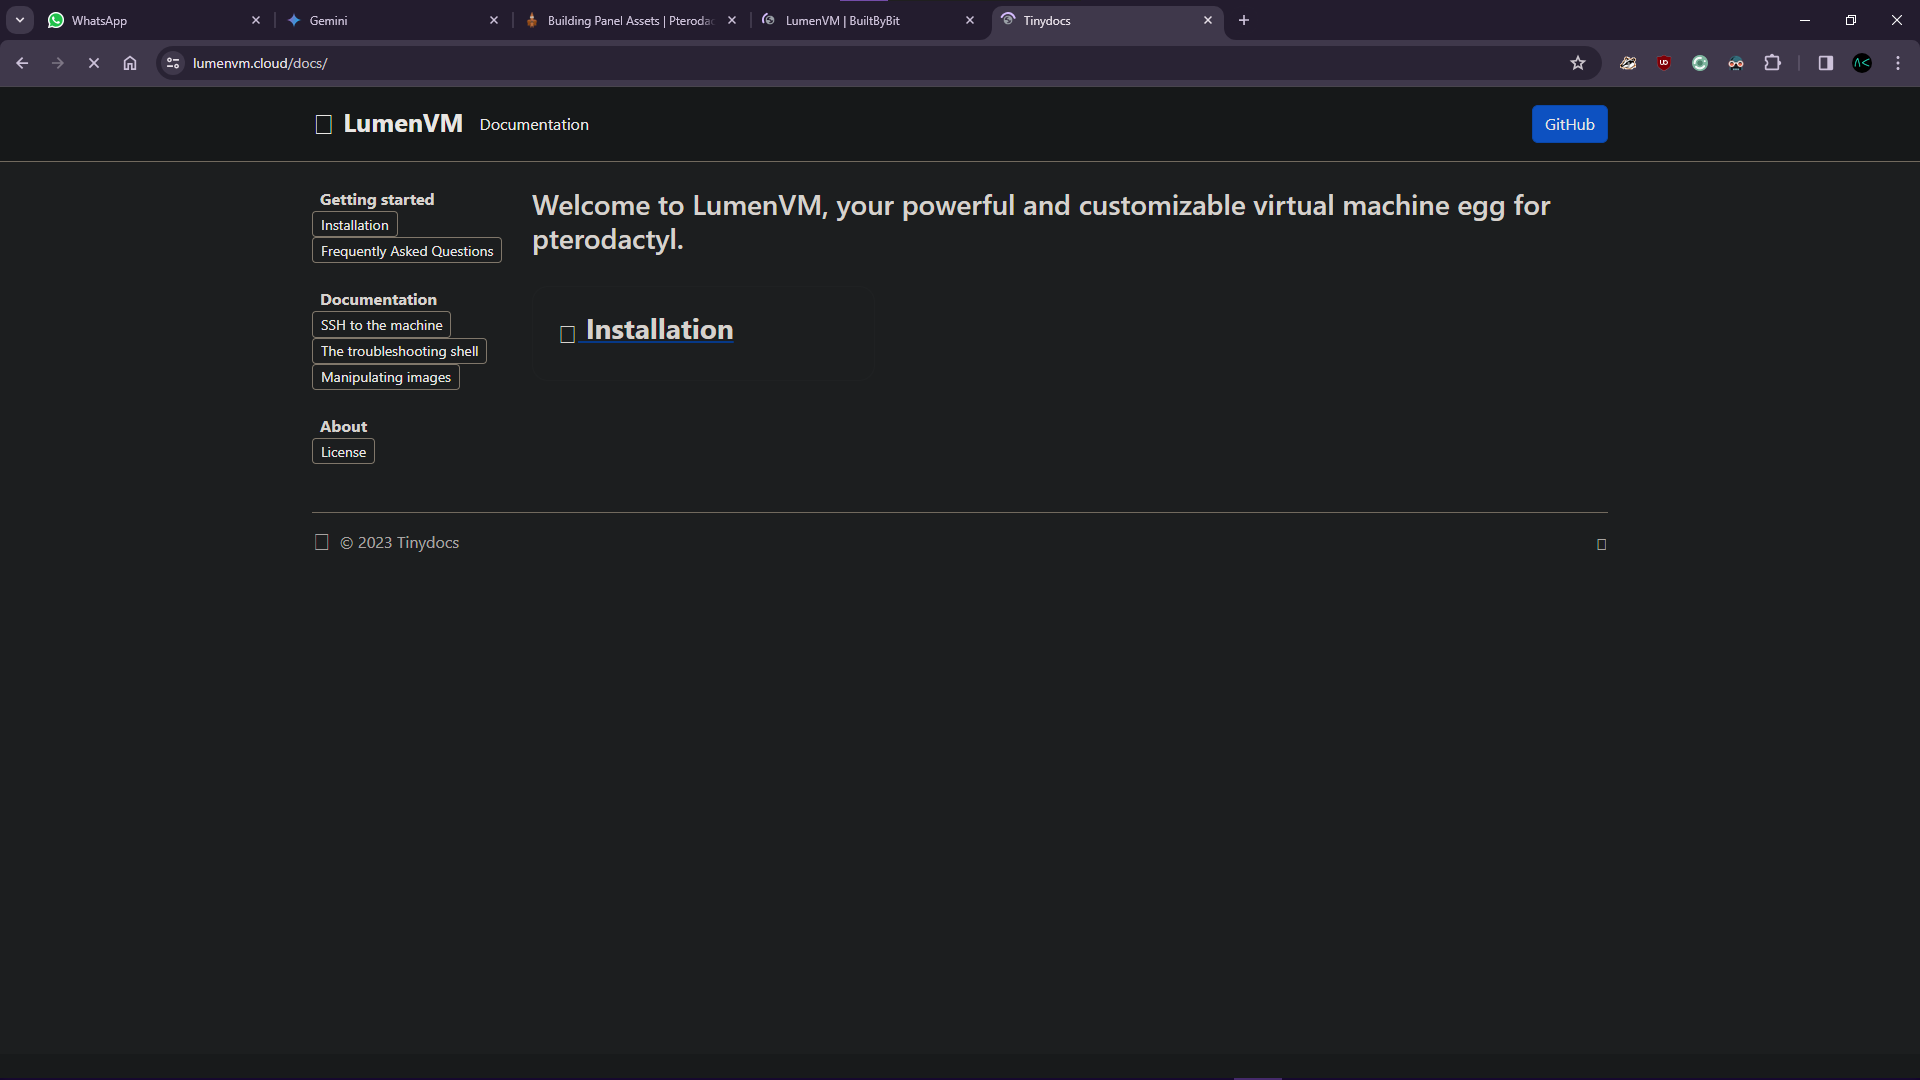Viewport: 1920px width, 1080px height.
Task: Click the green circular extension icon
Action: coord(1700,63)
